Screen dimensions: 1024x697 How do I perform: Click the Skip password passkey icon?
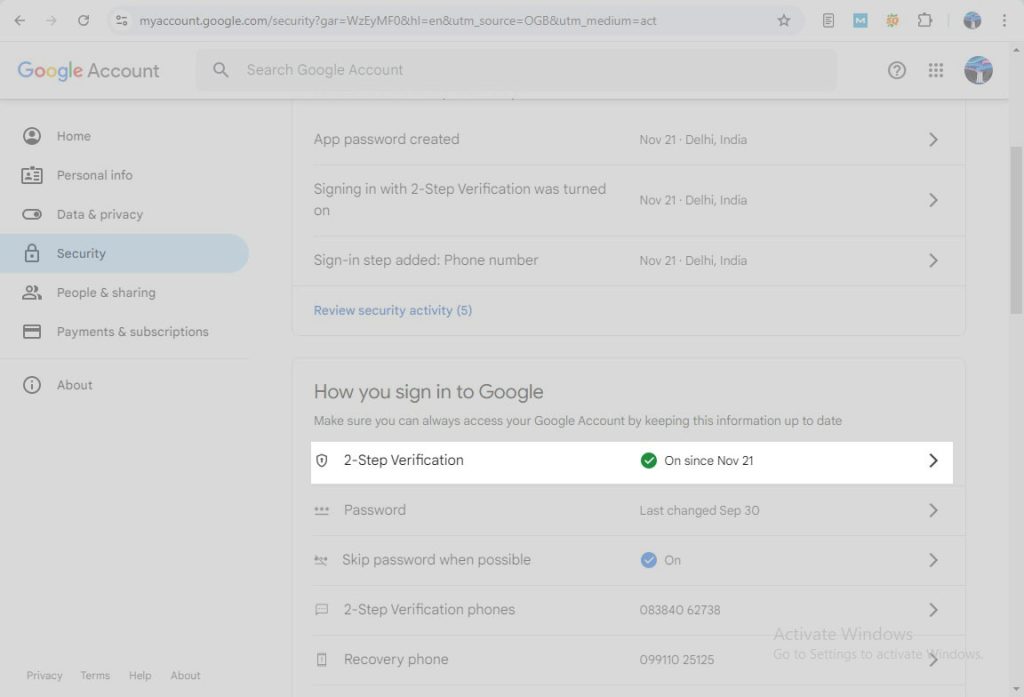click(x=321, y=560)
